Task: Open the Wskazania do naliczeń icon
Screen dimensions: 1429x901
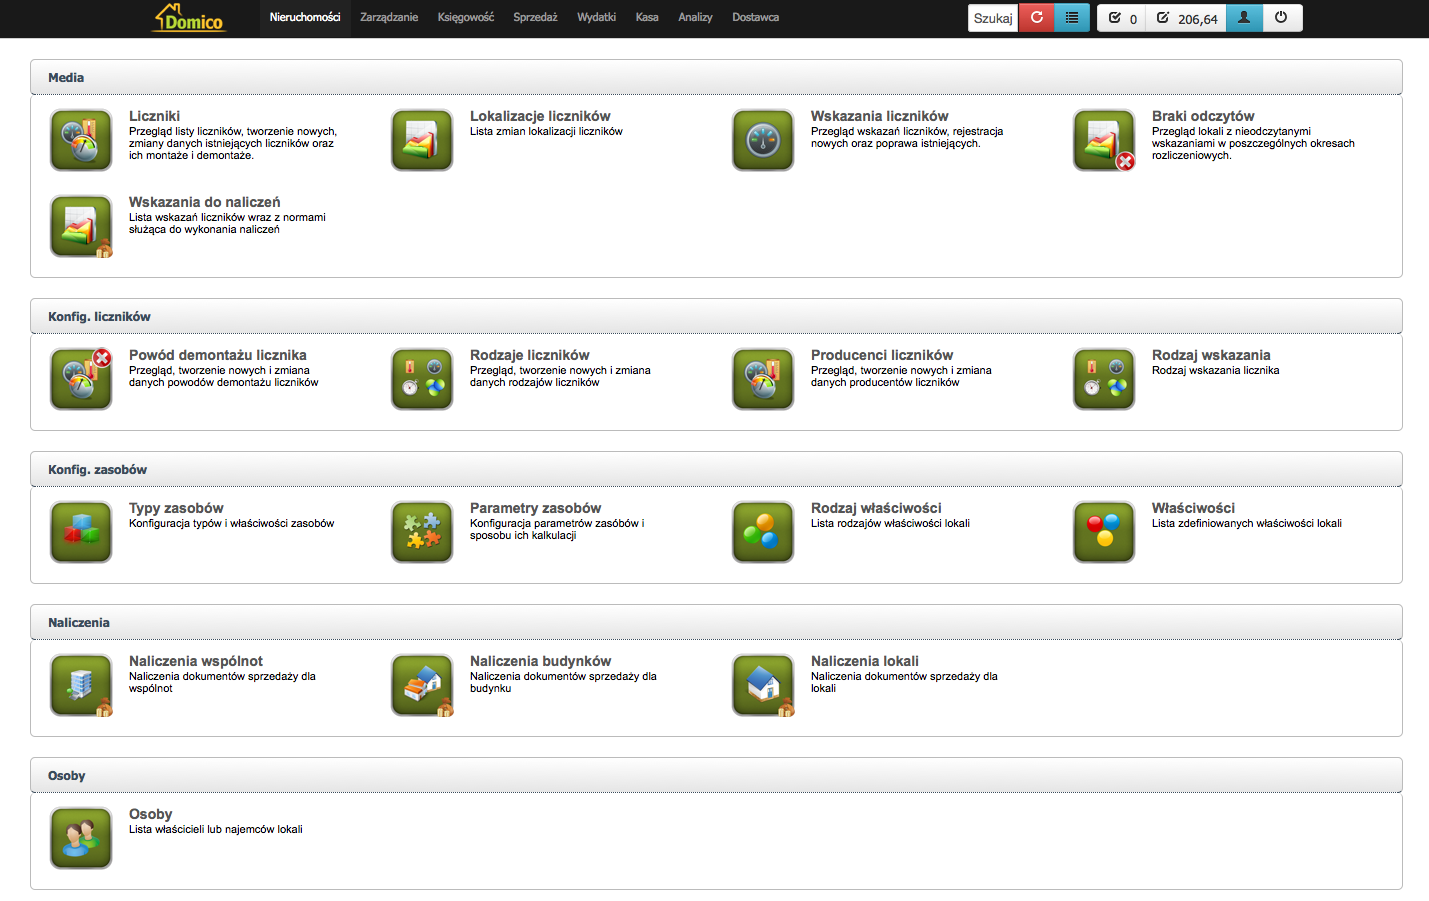Action: click(81, 226)
